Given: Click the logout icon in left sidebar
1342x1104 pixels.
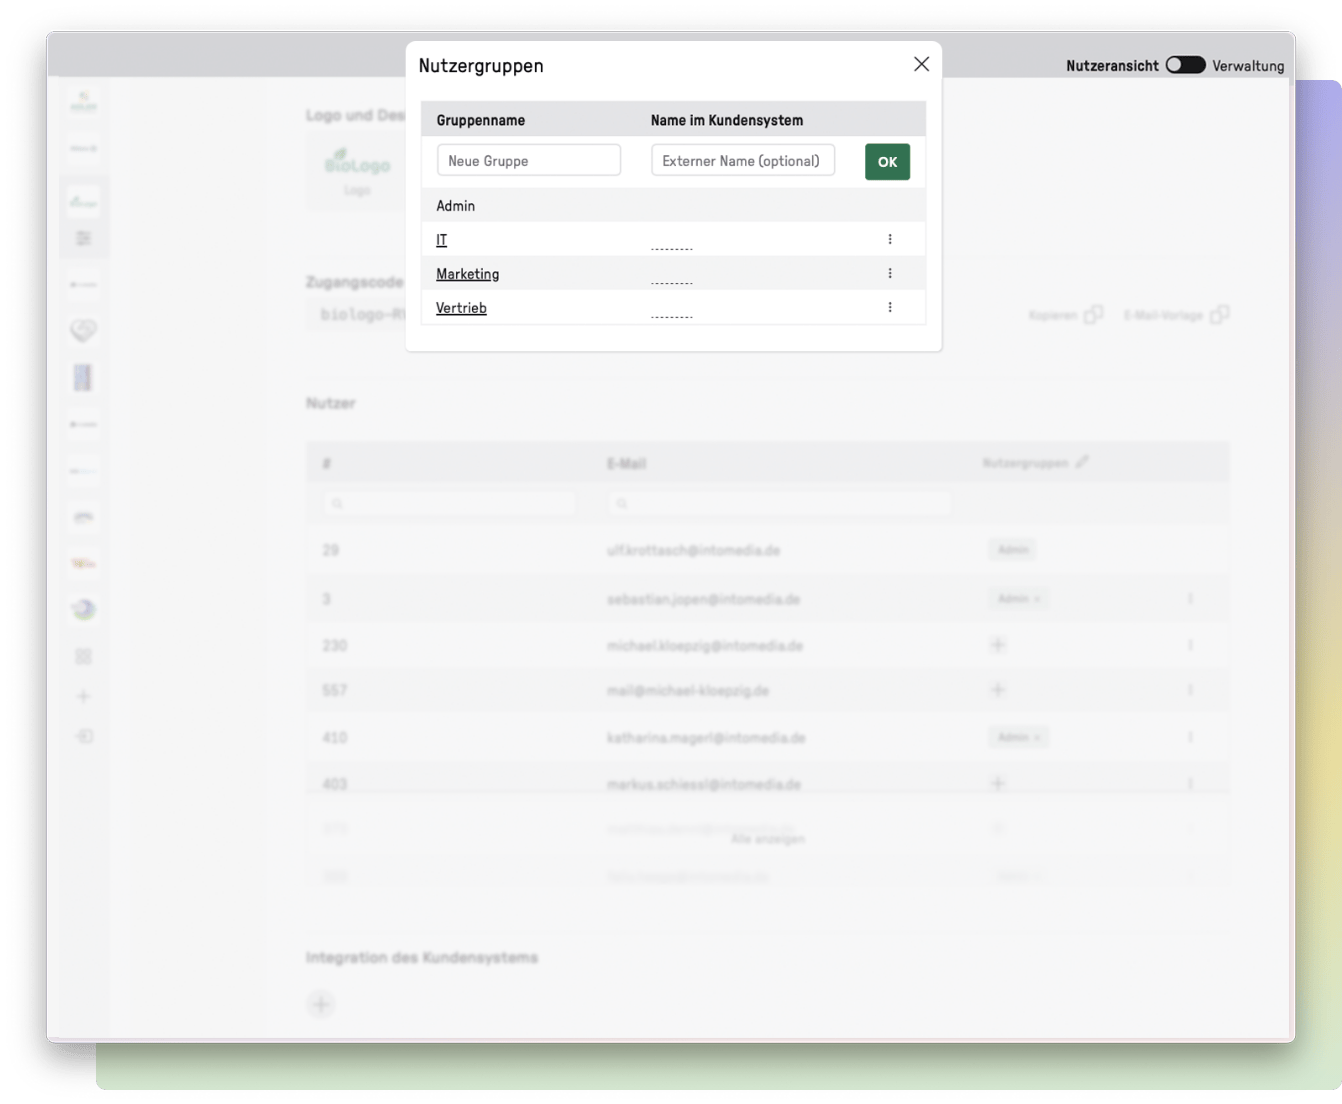Looking at the screenshot, I should pyautogui.click(x=84, y=736).
